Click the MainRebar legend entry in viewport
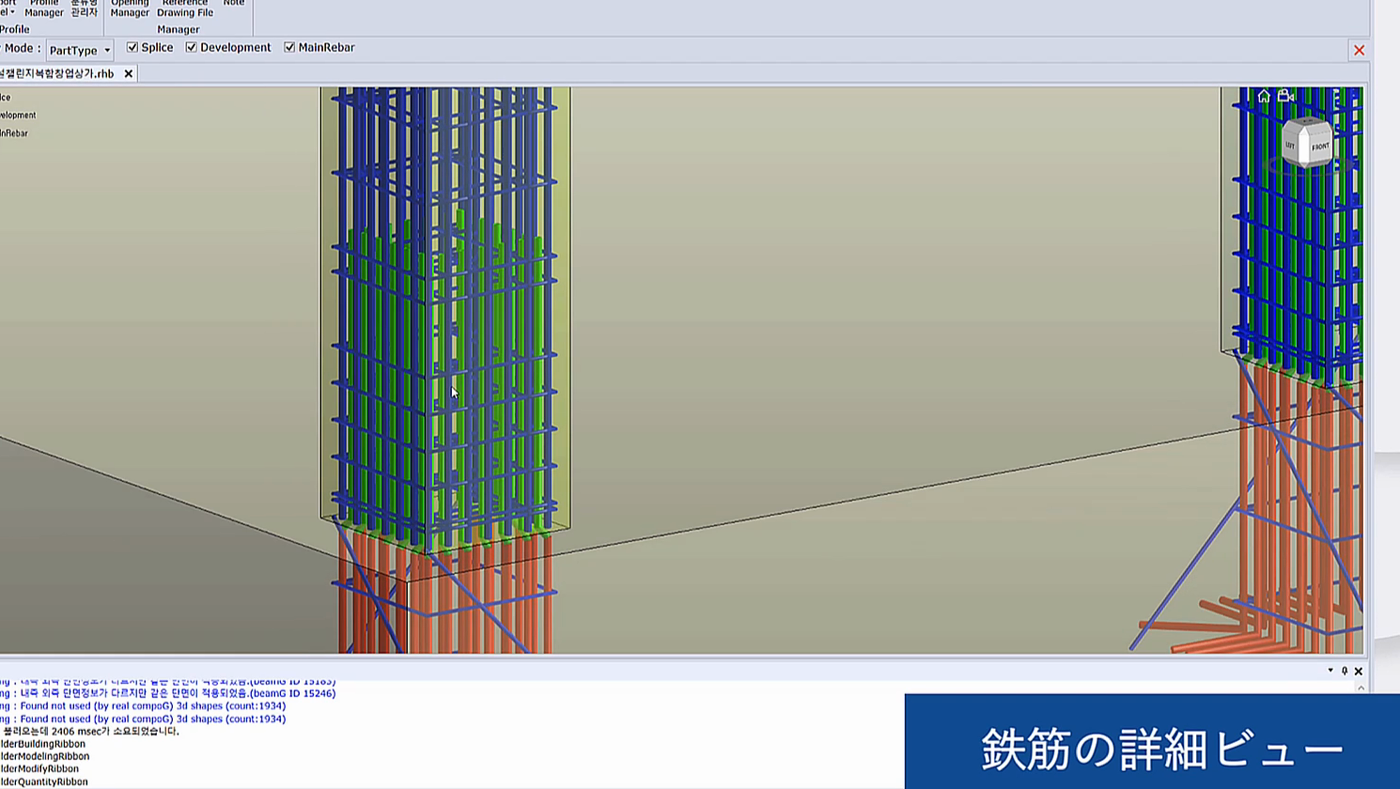 pos(14,133)
